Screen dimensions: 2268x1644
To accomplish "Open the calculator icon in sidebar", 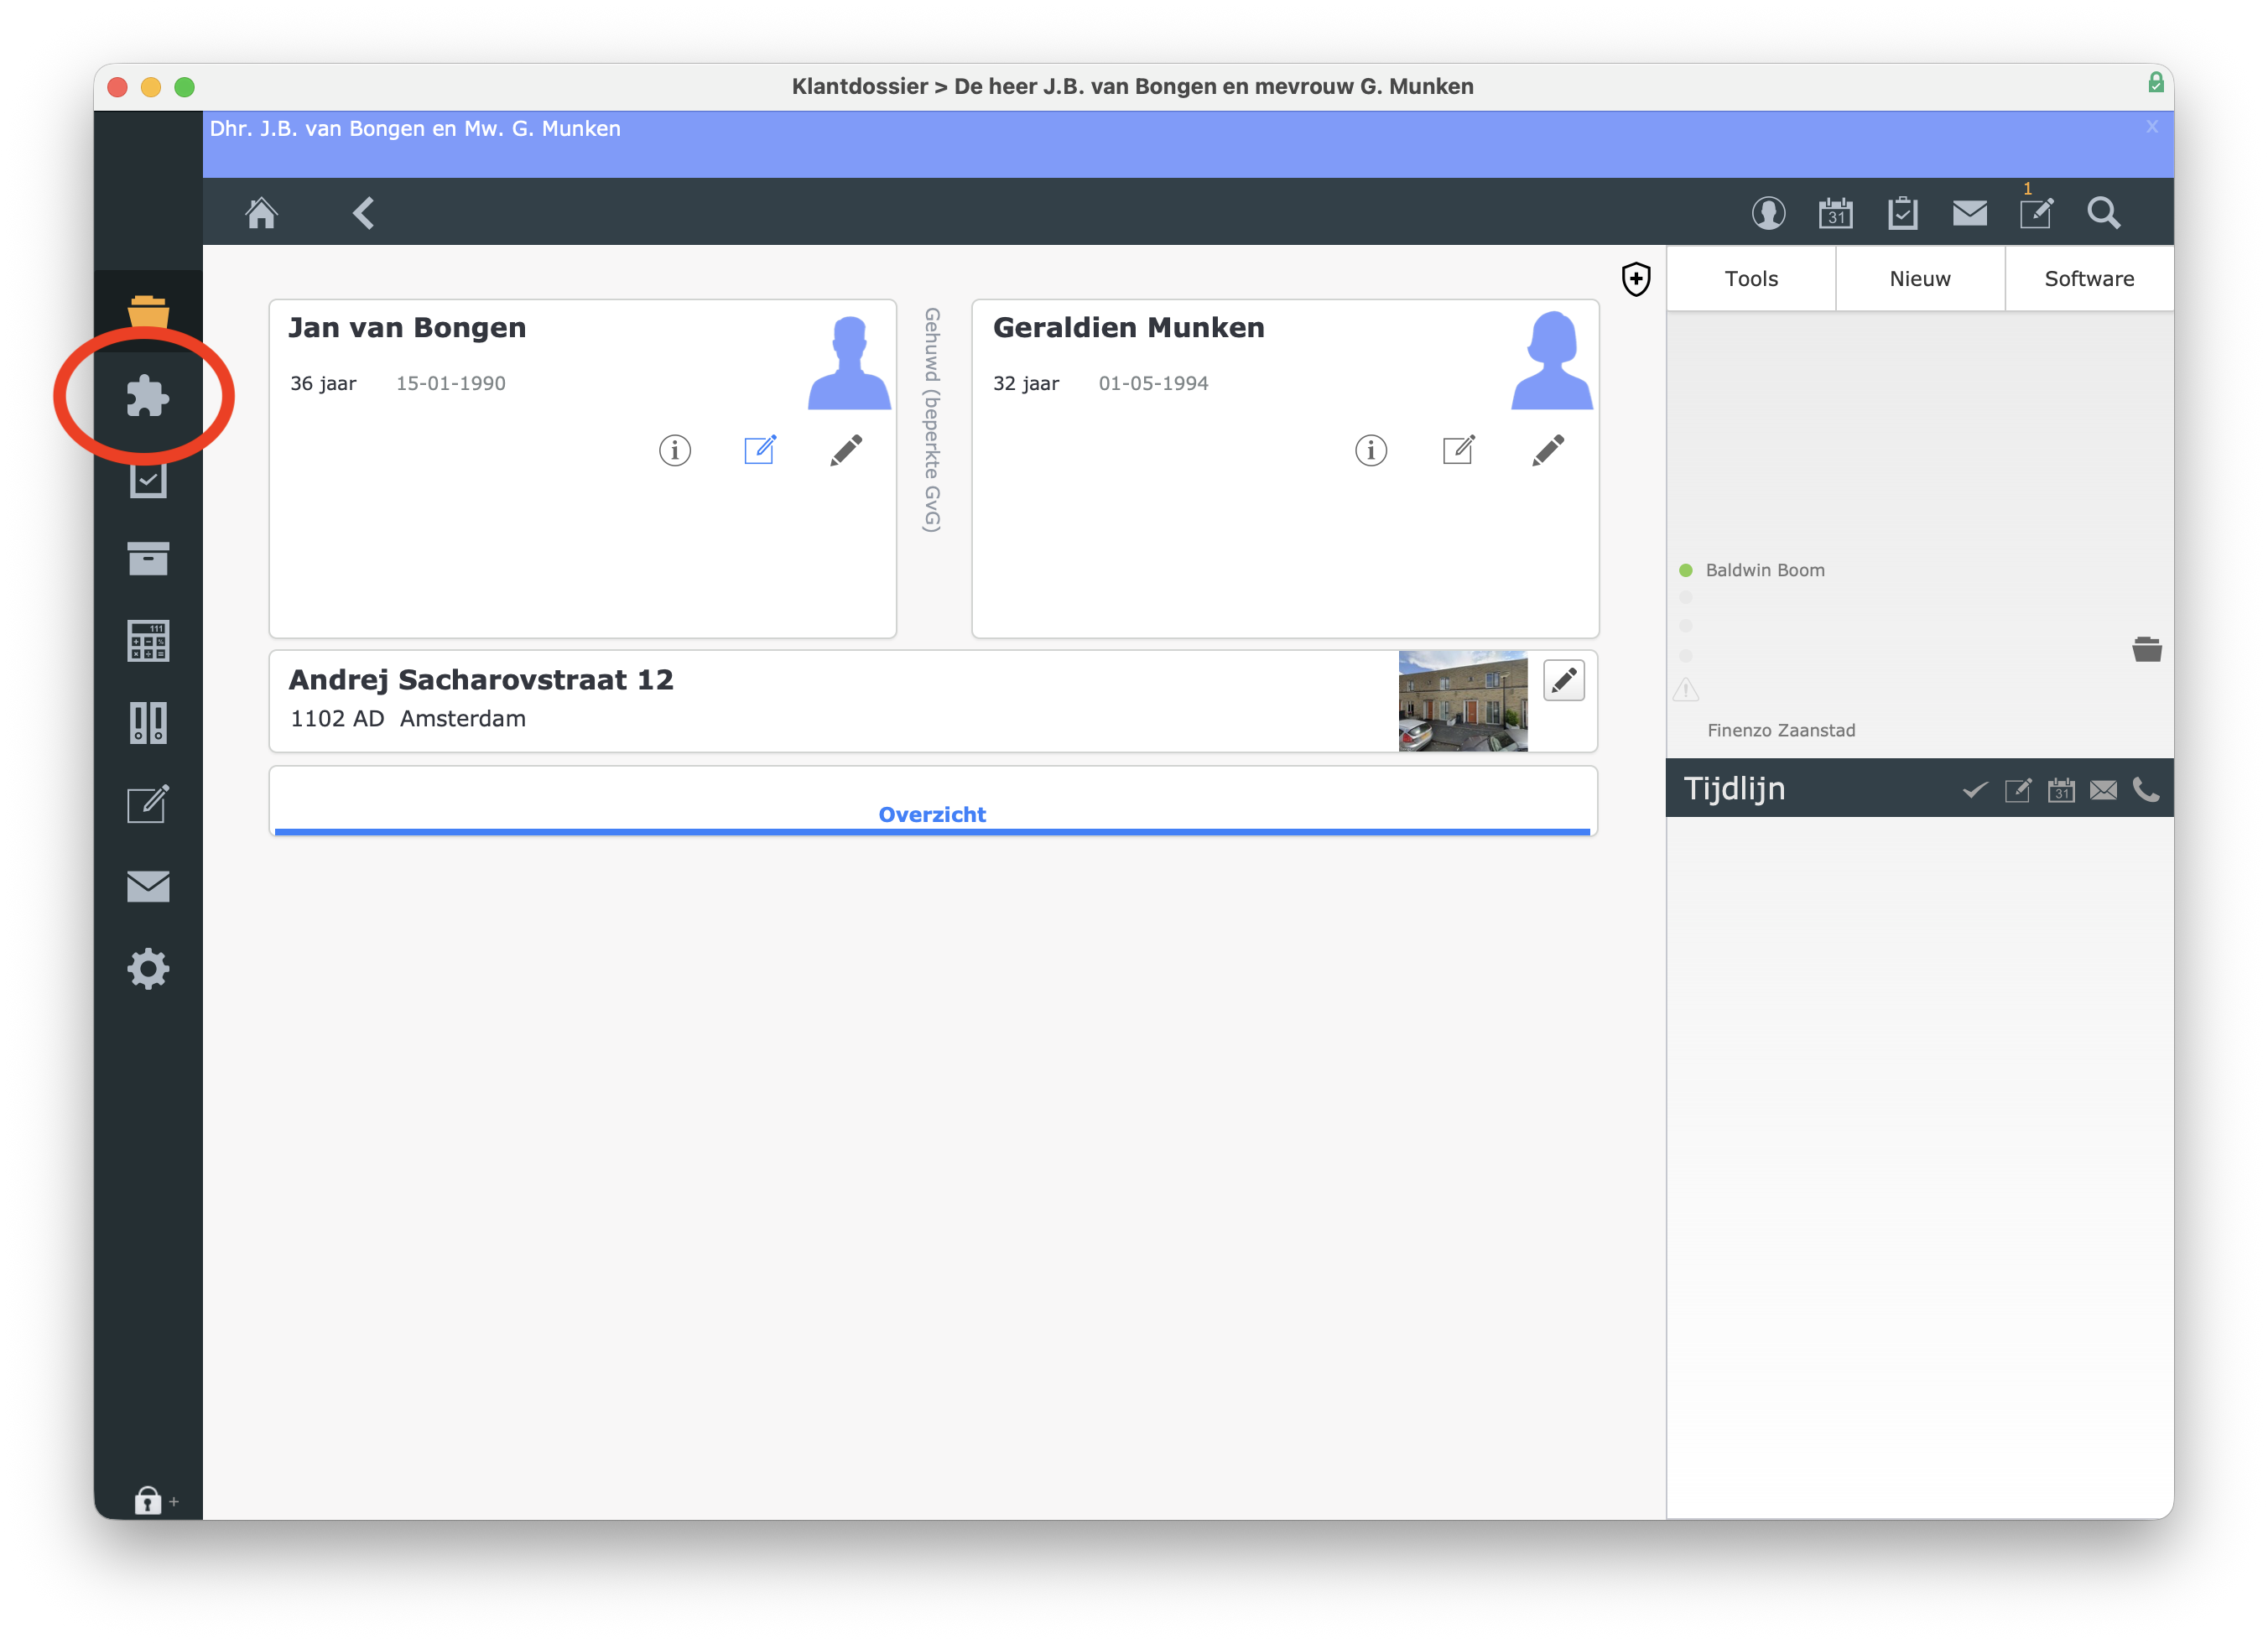I will click(x=148, y=640).
